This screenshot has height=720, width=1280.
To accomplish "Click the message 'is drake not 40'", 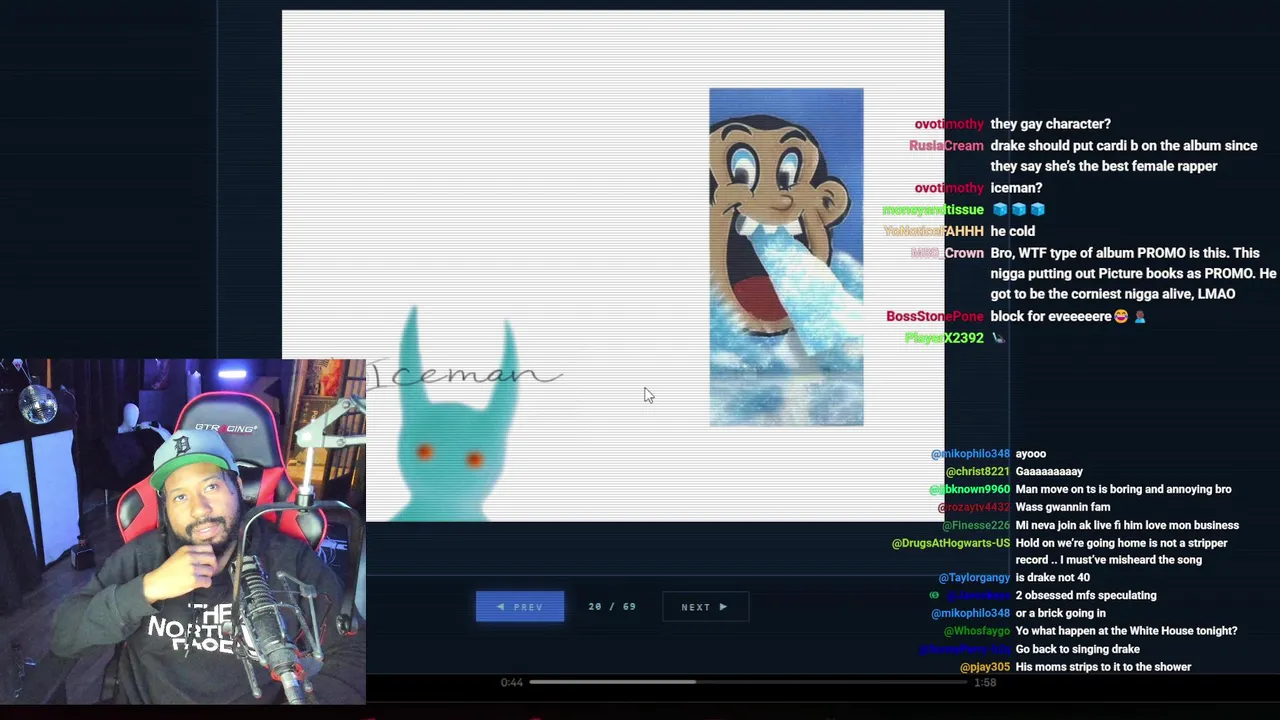I will pyautogui.click(x=1052, y=578).
